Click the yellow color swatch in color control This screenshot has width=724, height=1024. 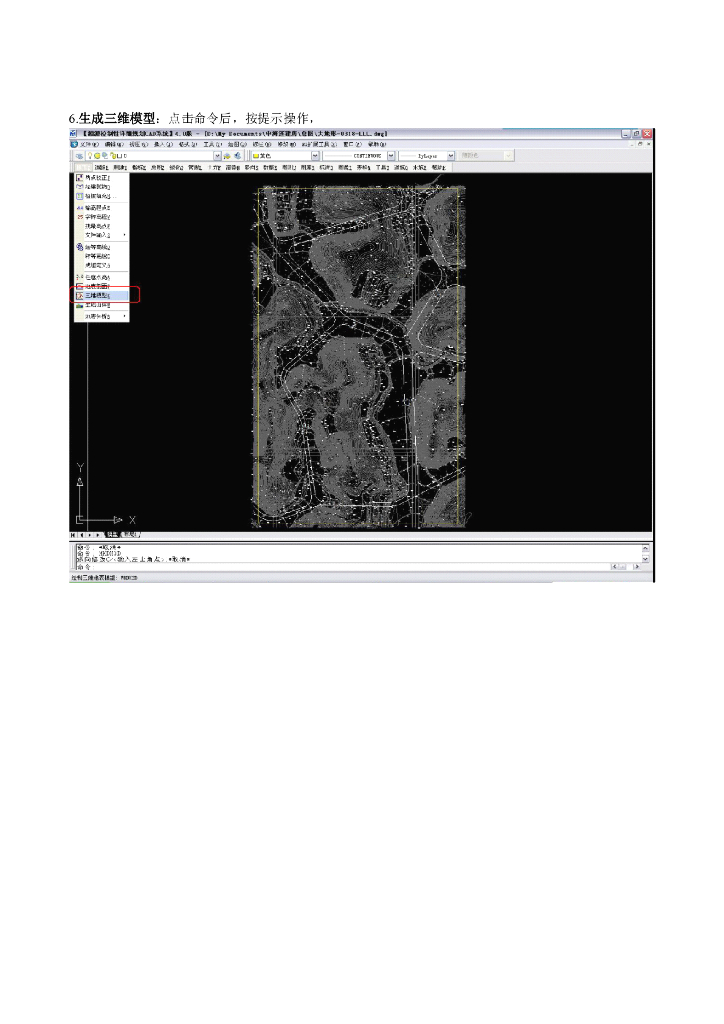(x=256, y=155)
